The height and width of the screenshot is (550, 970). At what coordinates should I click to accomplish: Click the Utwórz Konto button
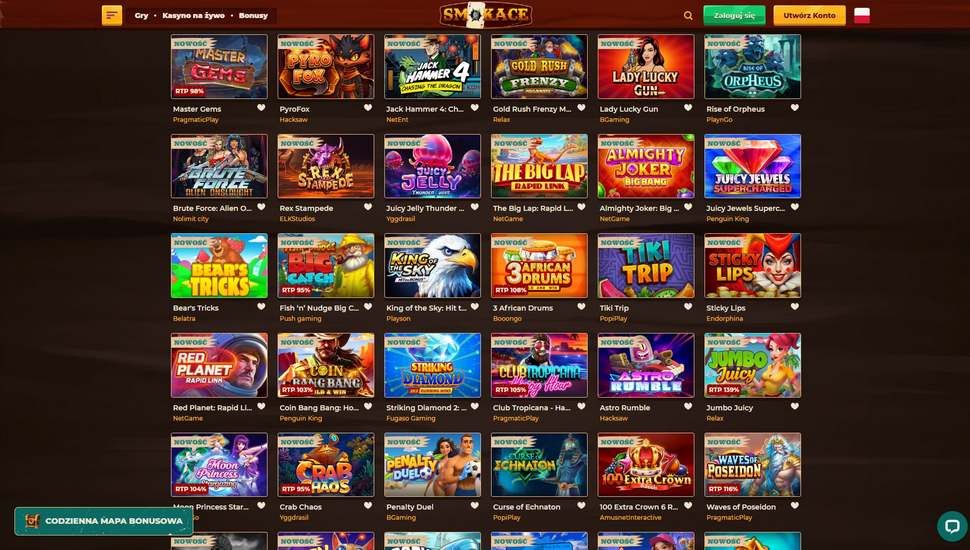click(x=809, y=15)
